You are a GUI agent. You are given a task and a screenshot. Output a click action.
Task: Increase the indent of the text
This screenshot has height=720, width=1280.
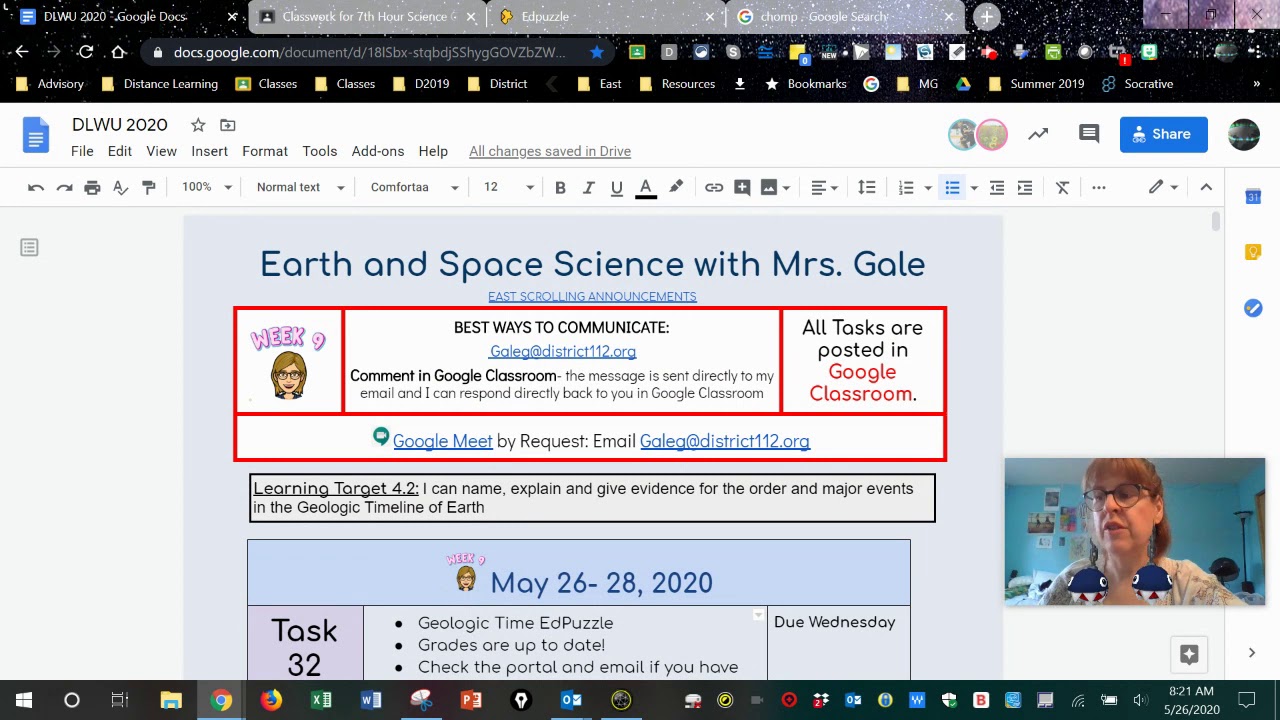click(x=1025, y=187)
